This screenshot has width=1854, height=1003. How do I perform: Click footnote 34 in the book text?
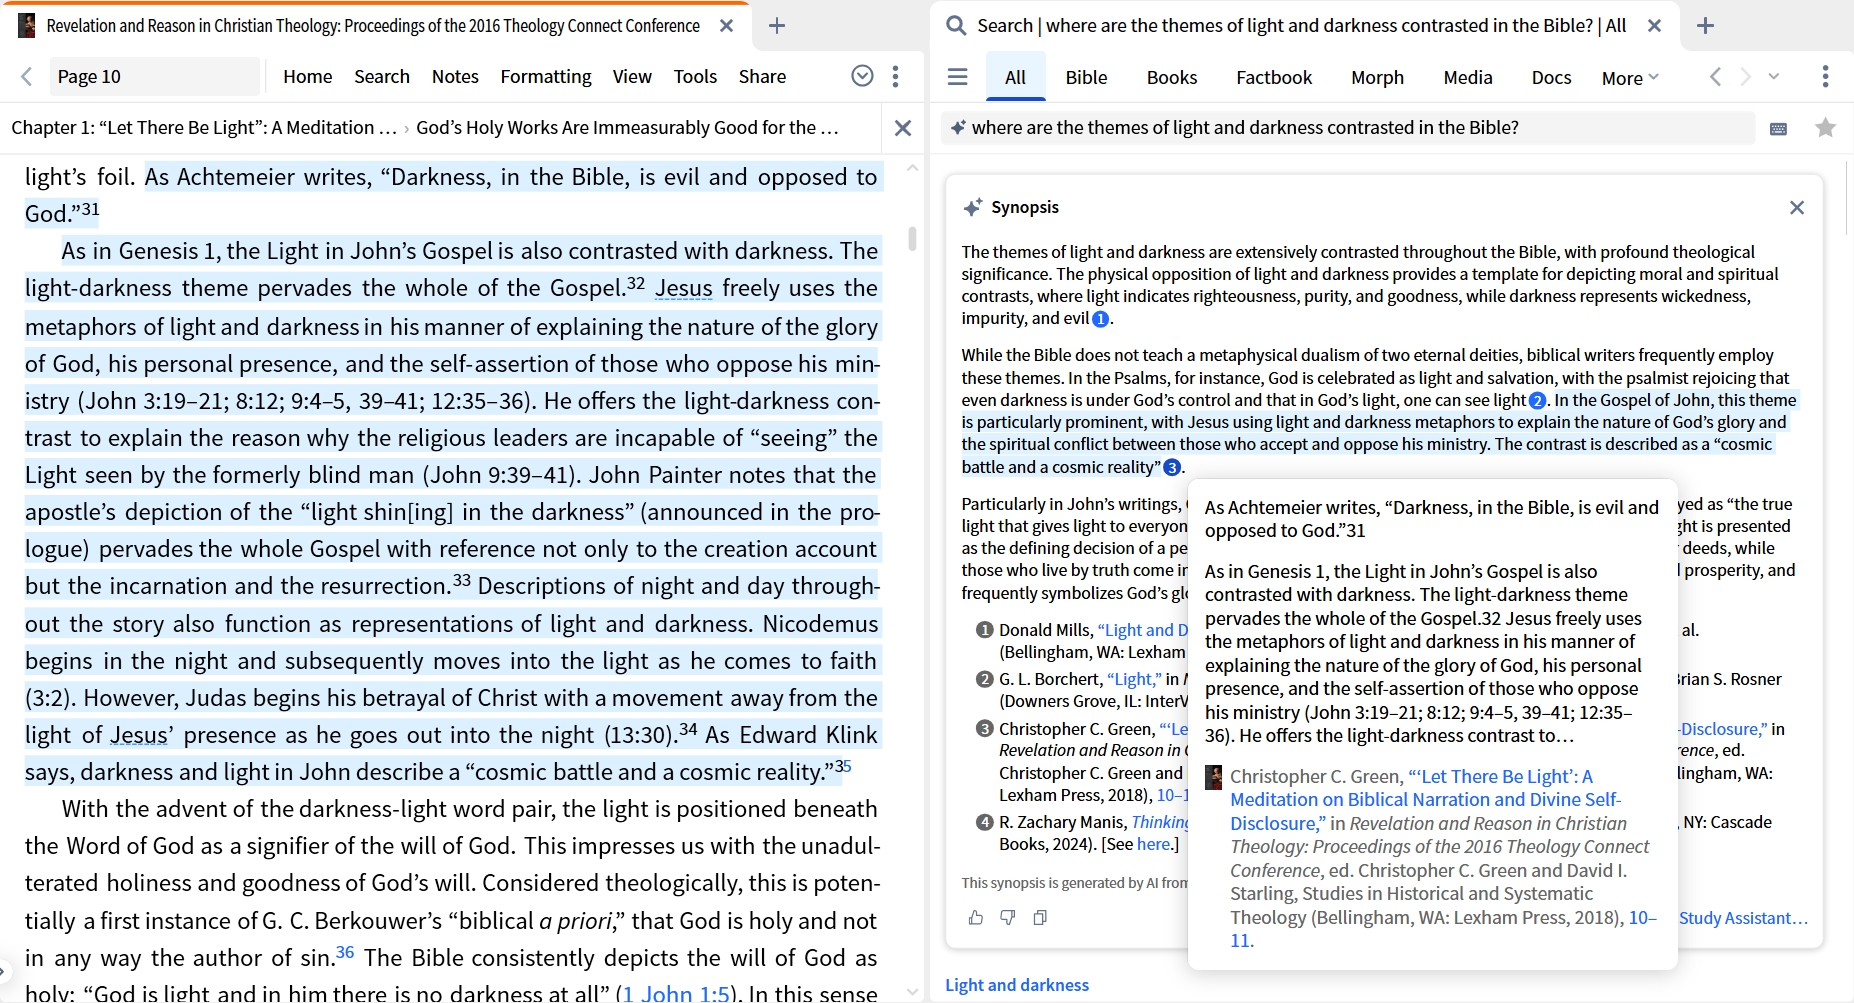click(x=688, y=729)
